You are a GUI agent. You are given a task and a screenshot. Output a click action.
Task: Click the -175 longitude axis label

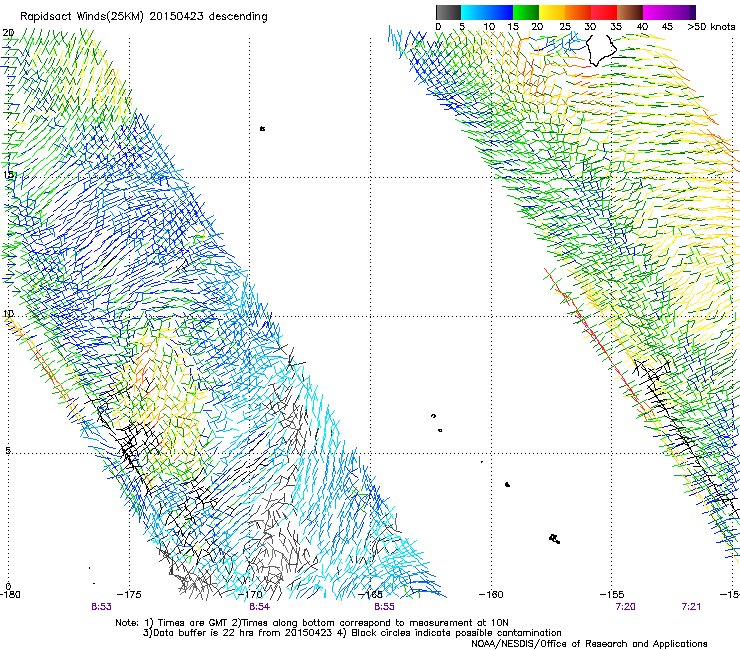129,594
